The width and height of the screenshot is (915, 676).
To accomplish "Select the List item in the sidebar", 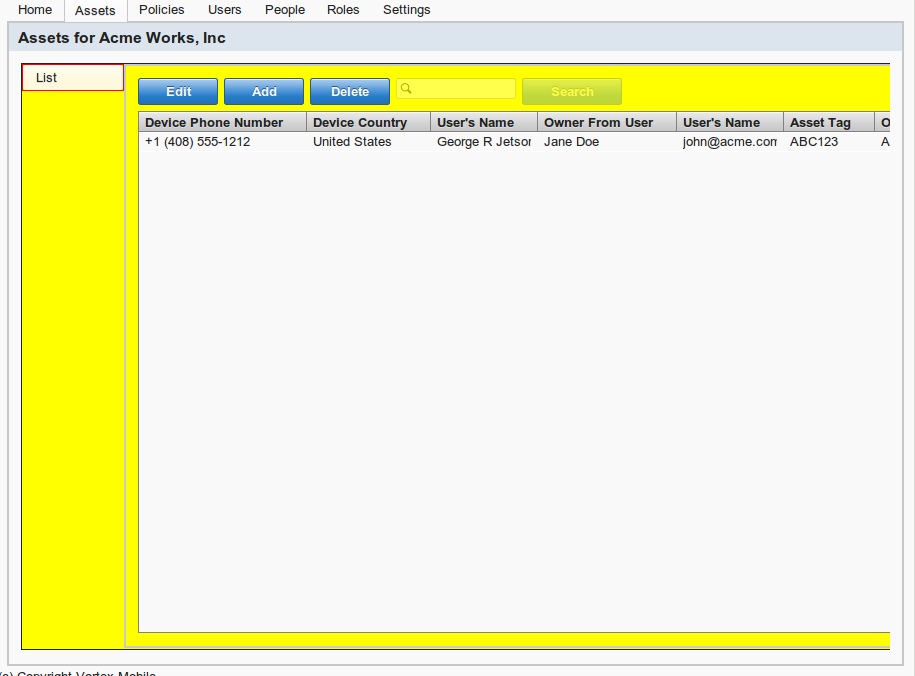I will 73,78.
